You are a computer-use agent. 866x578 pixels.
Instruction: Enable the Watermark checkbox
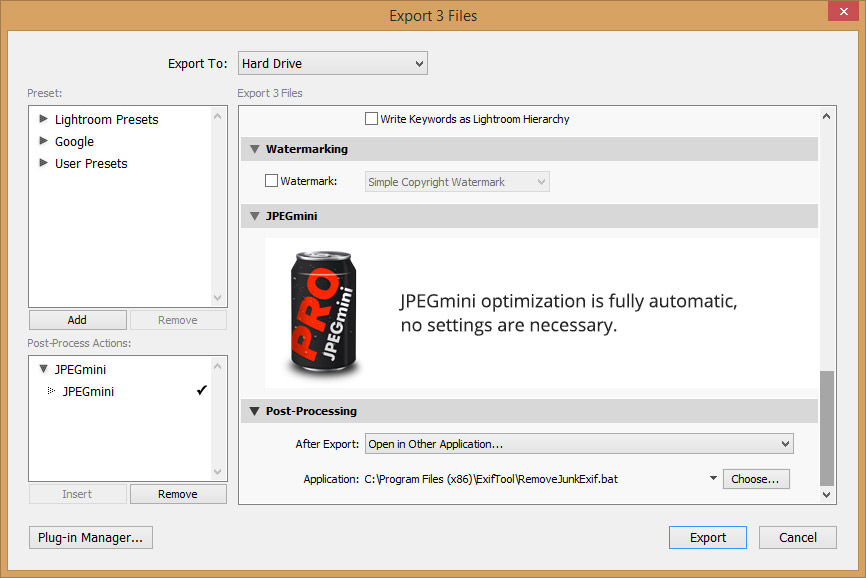tap(271, 180)
